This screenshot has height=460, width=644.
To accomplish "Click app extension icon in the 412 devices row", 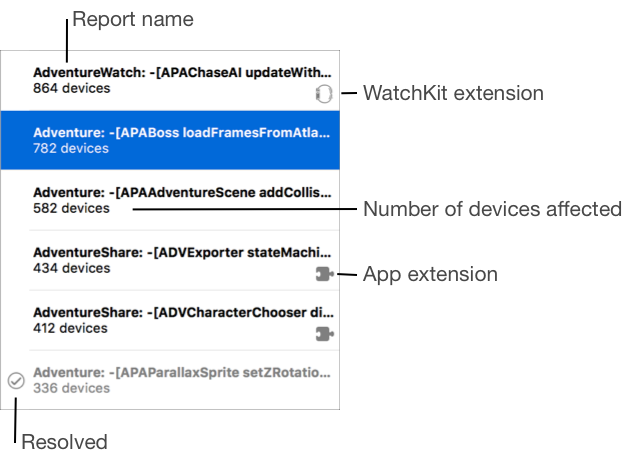I will 324,334.
